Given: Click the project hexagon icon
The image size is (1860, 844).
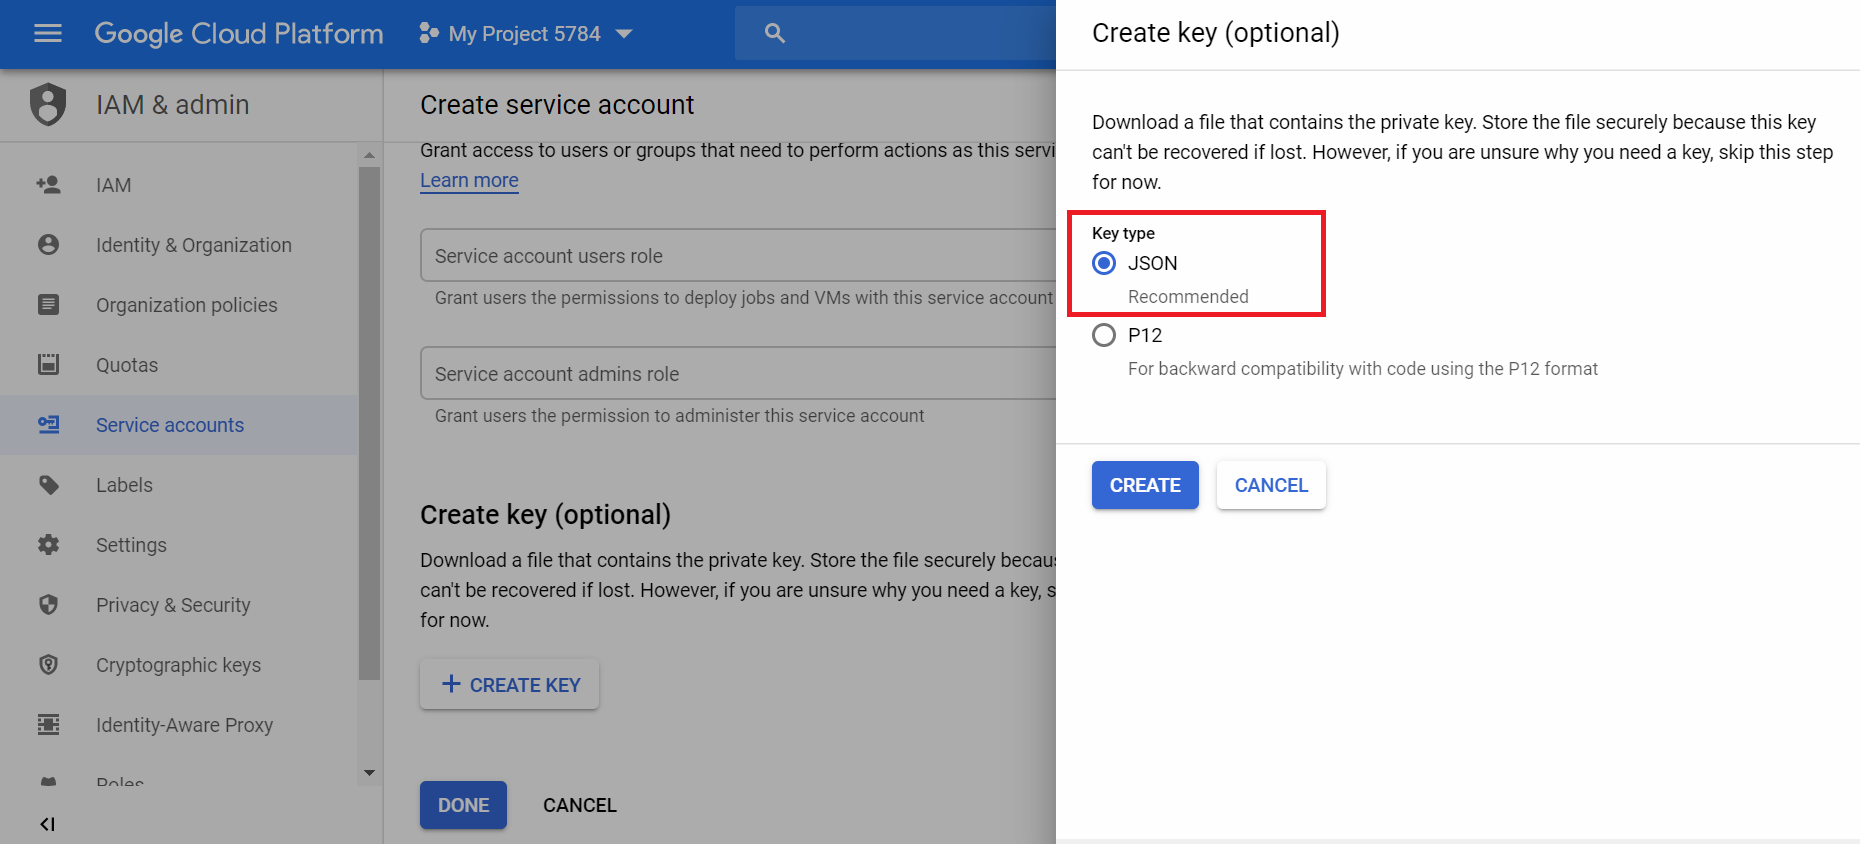Looking at the screenshot, I should (429, 34).
